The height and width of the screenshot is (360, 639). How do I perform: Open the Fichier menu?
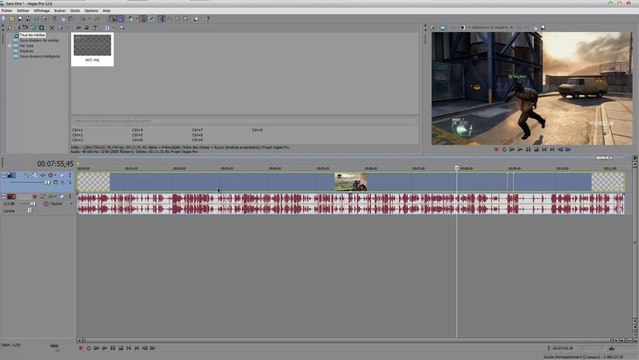pyautogui.click(x=7, y=11)
